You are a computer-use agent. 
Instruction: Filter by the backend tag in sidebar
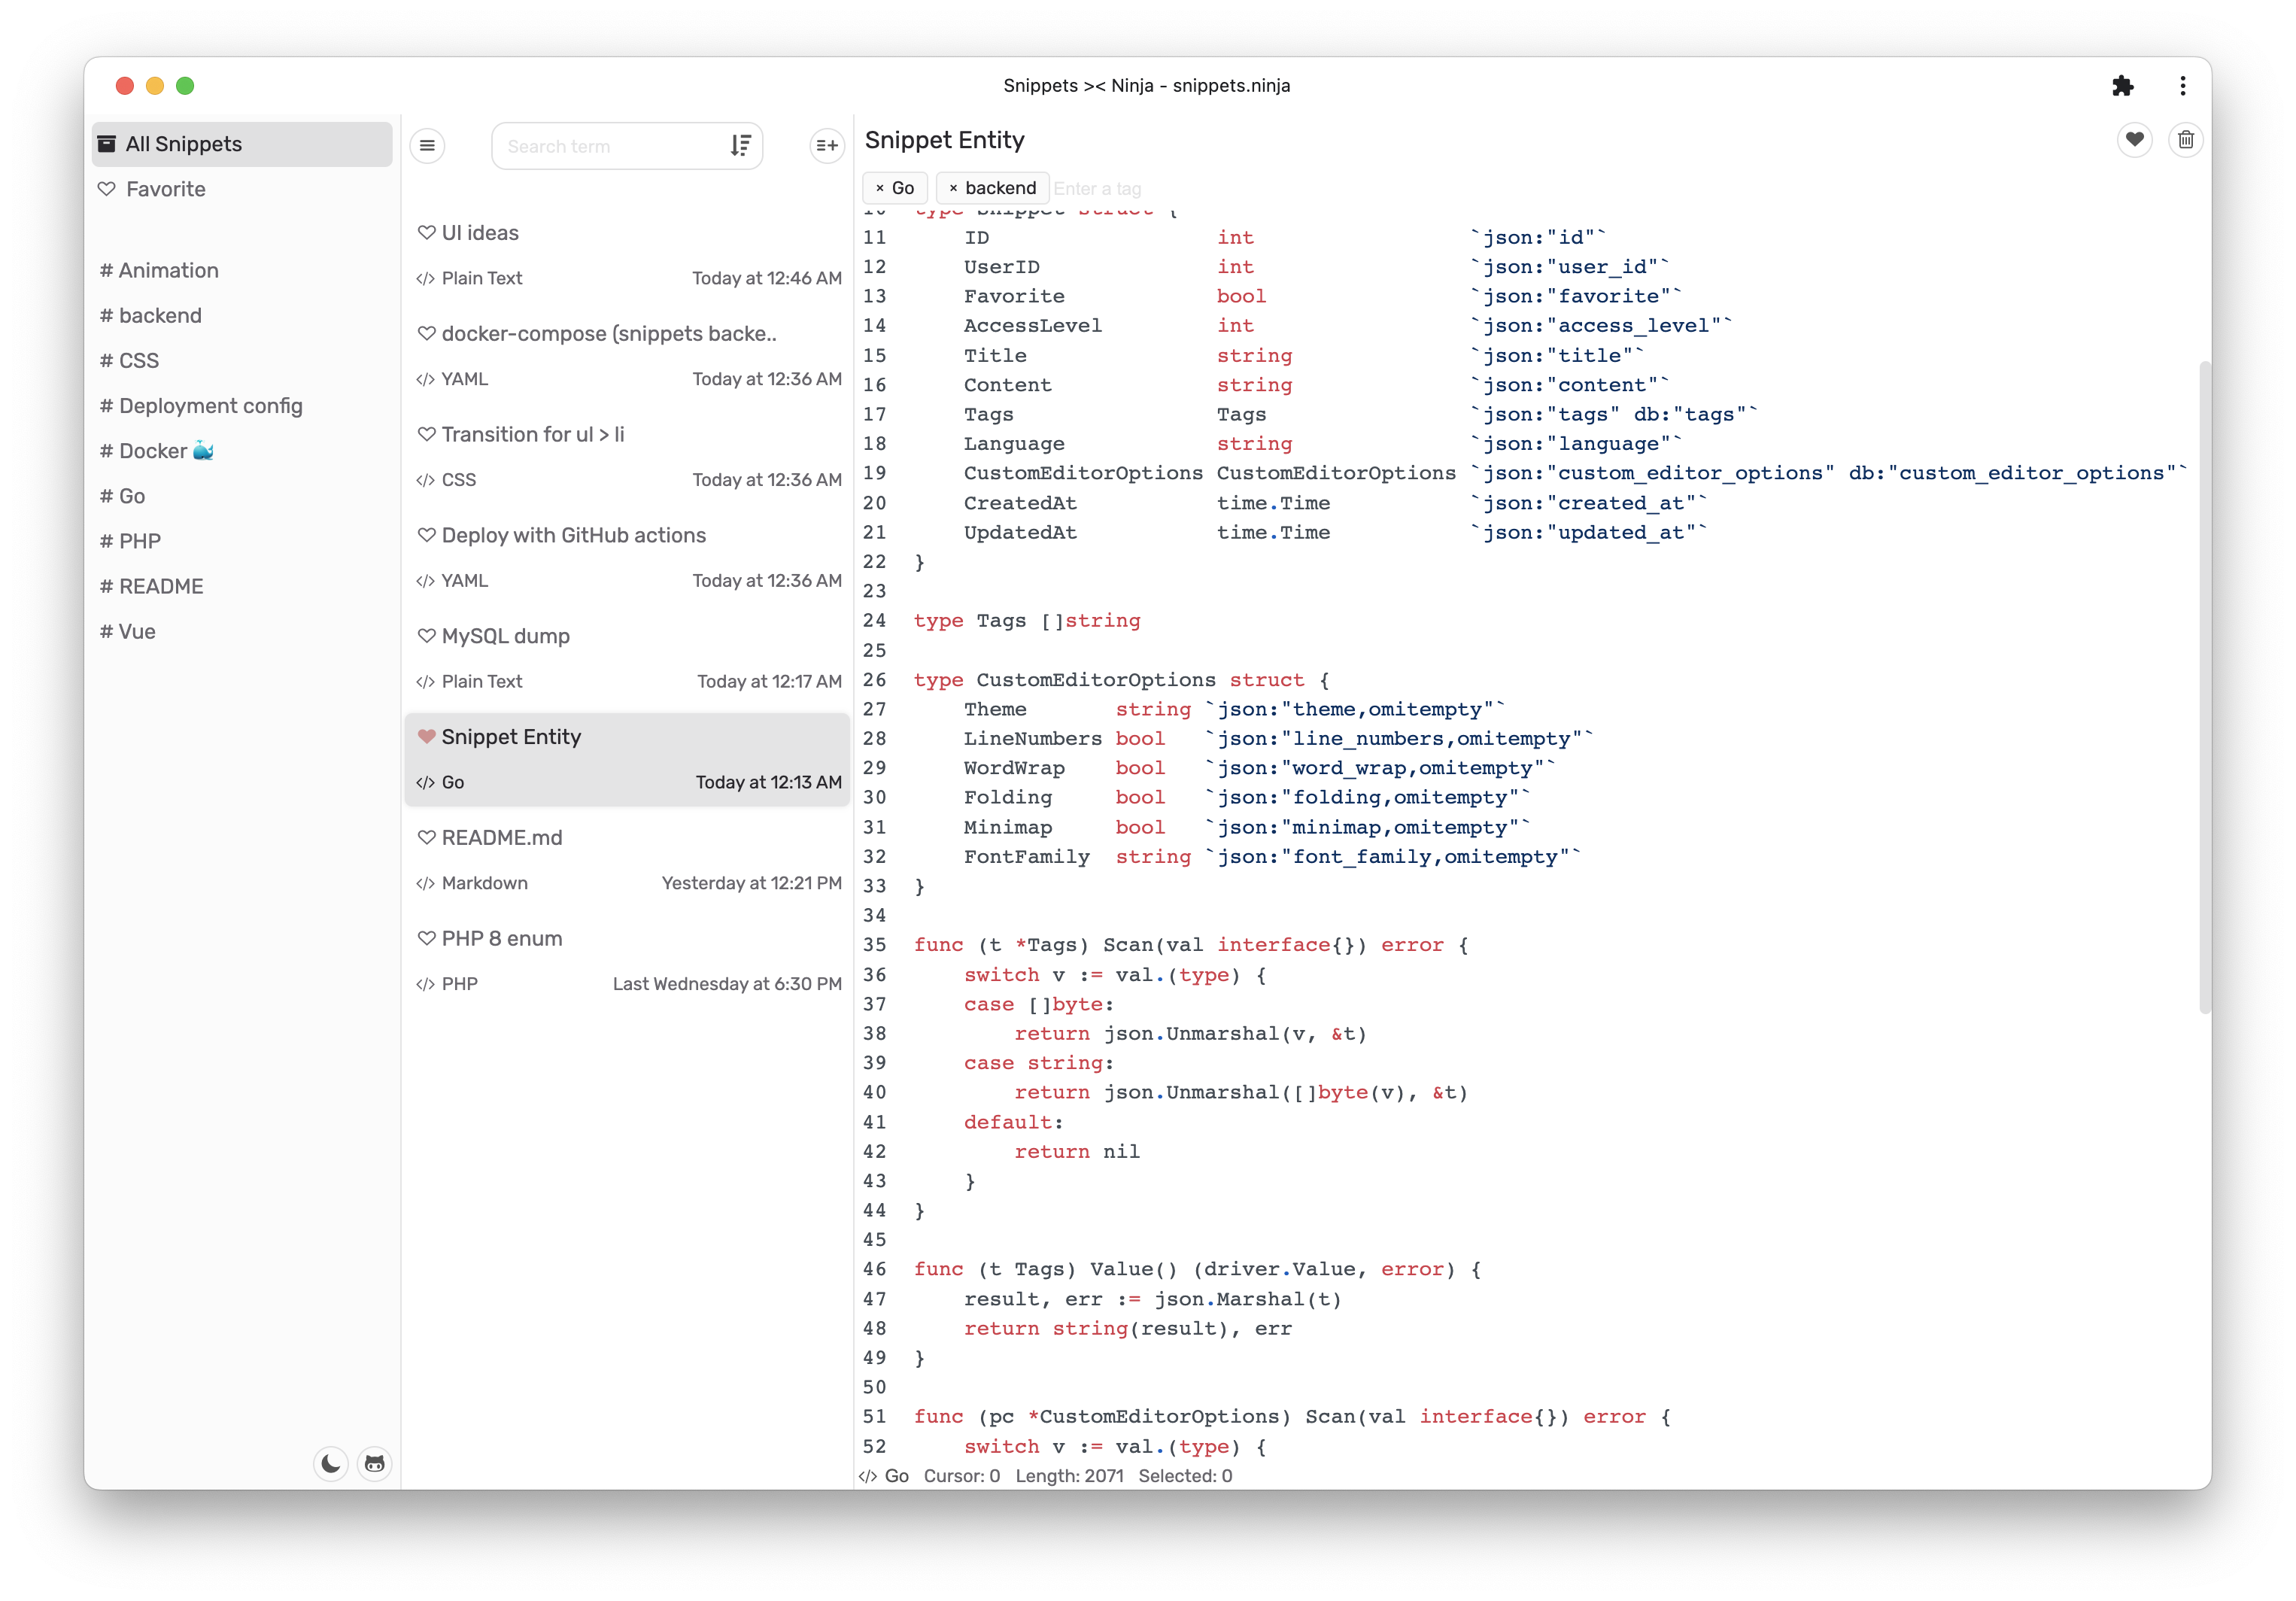pyautogui.click(x=151, y=315)
